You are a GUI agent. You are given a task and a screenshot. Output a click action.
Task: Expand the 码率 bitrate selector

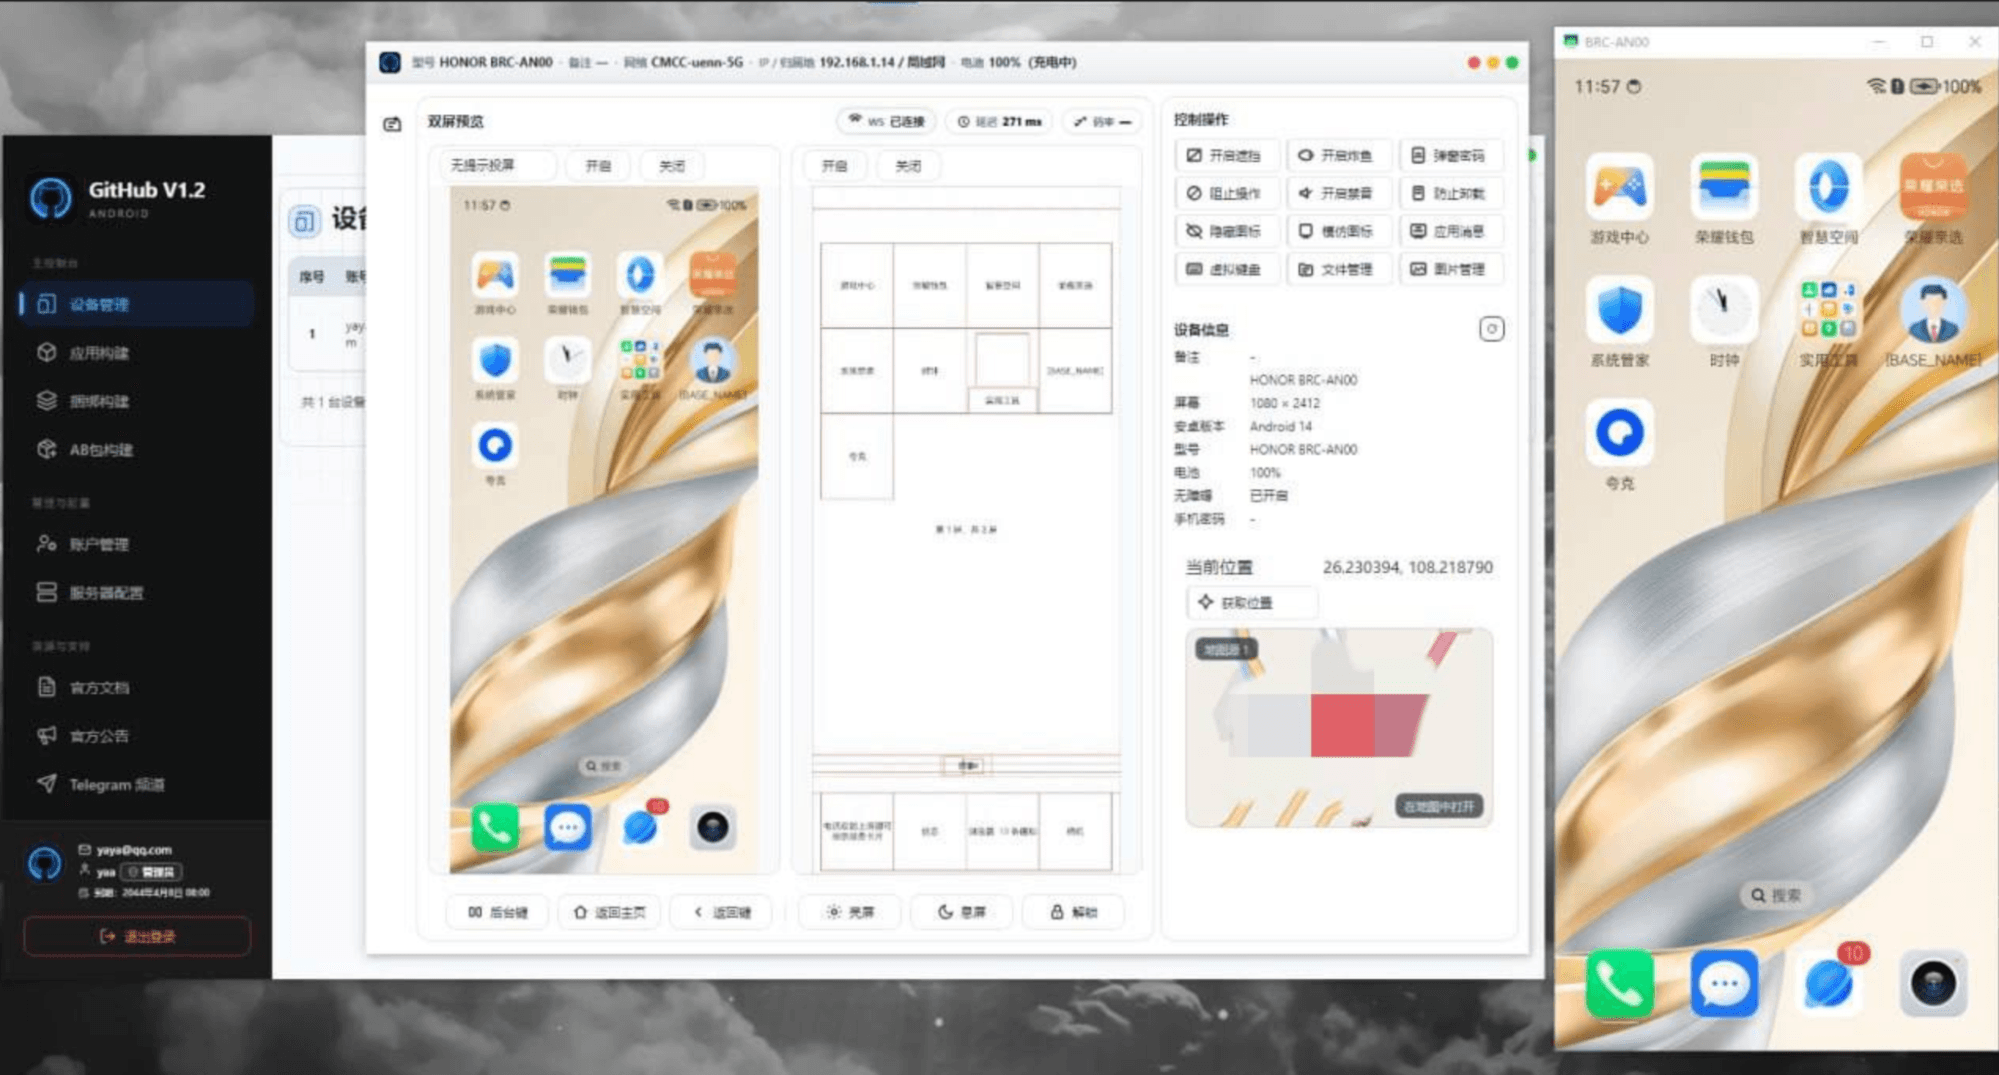coord(1103,121)
